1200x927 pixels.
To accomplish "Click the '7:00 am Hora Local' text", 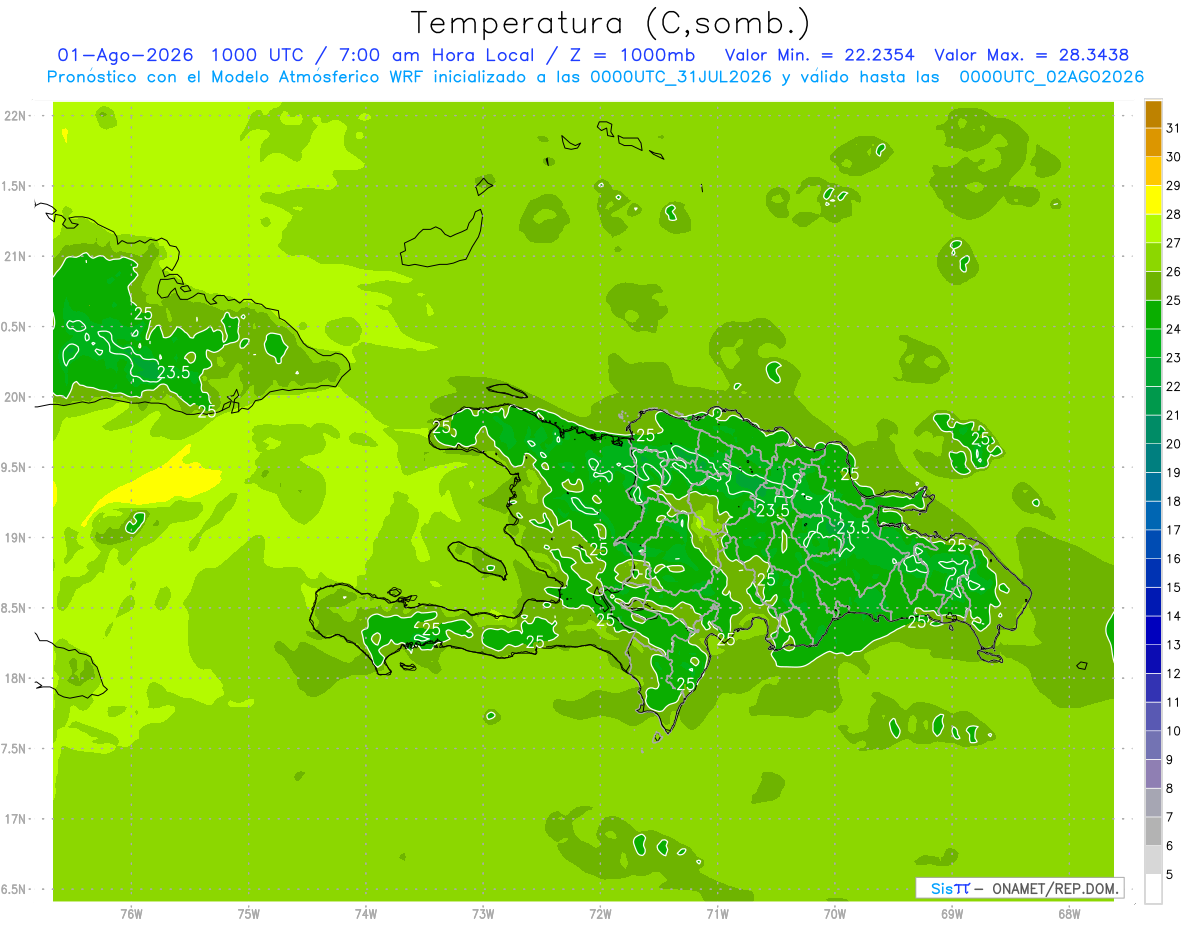I will (x=433, y=55).
